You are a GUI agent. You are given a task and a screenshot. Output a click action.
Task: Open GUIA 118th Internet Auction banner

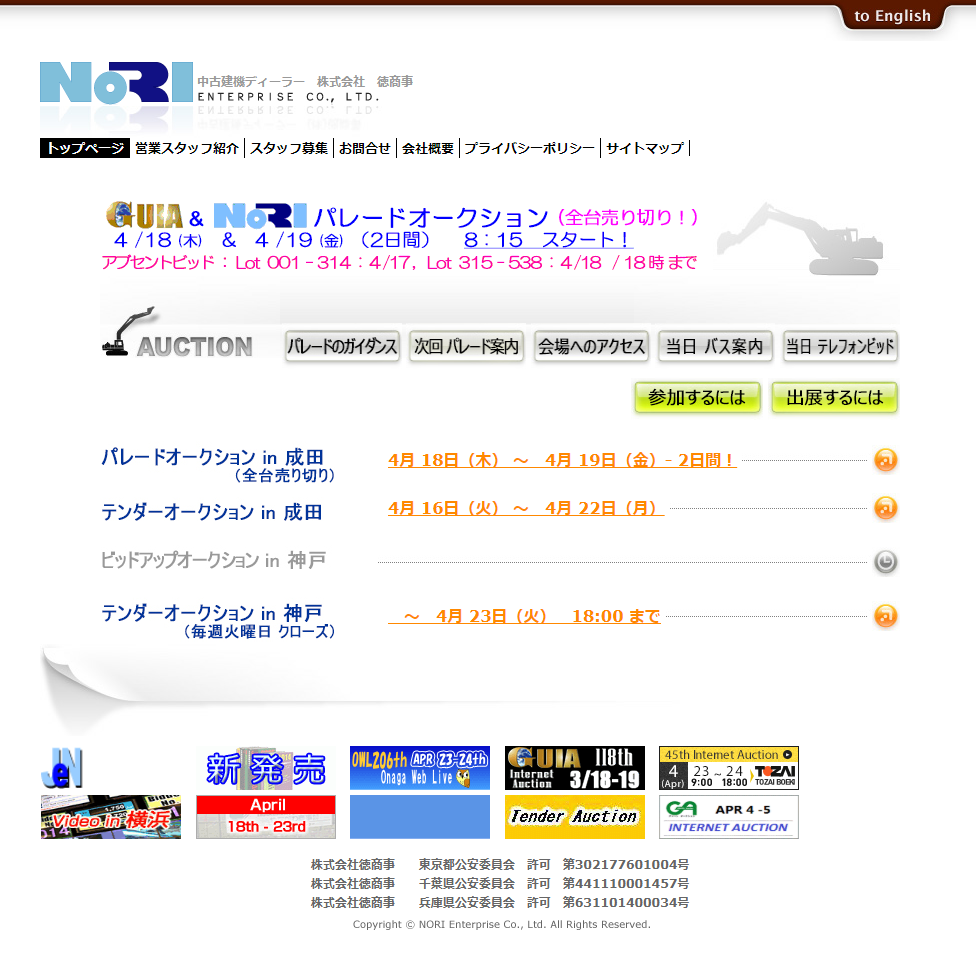click(x=575, y=768)
